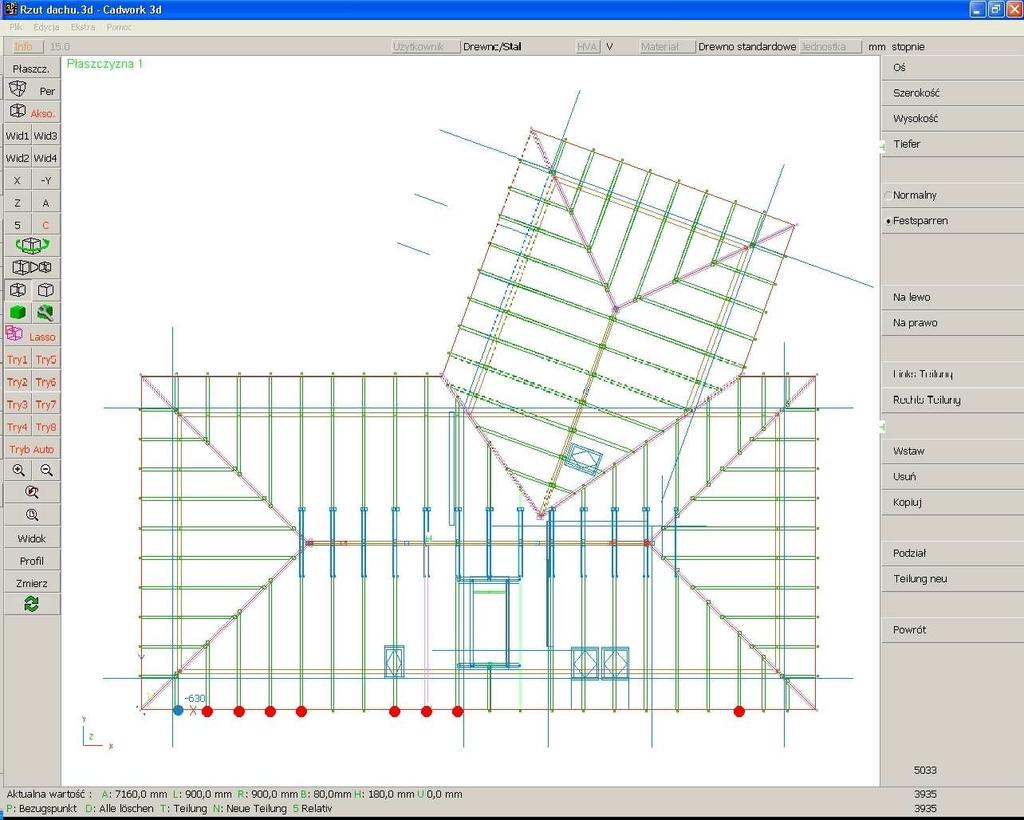Activate the Lasso selection tool

(31, 336)
